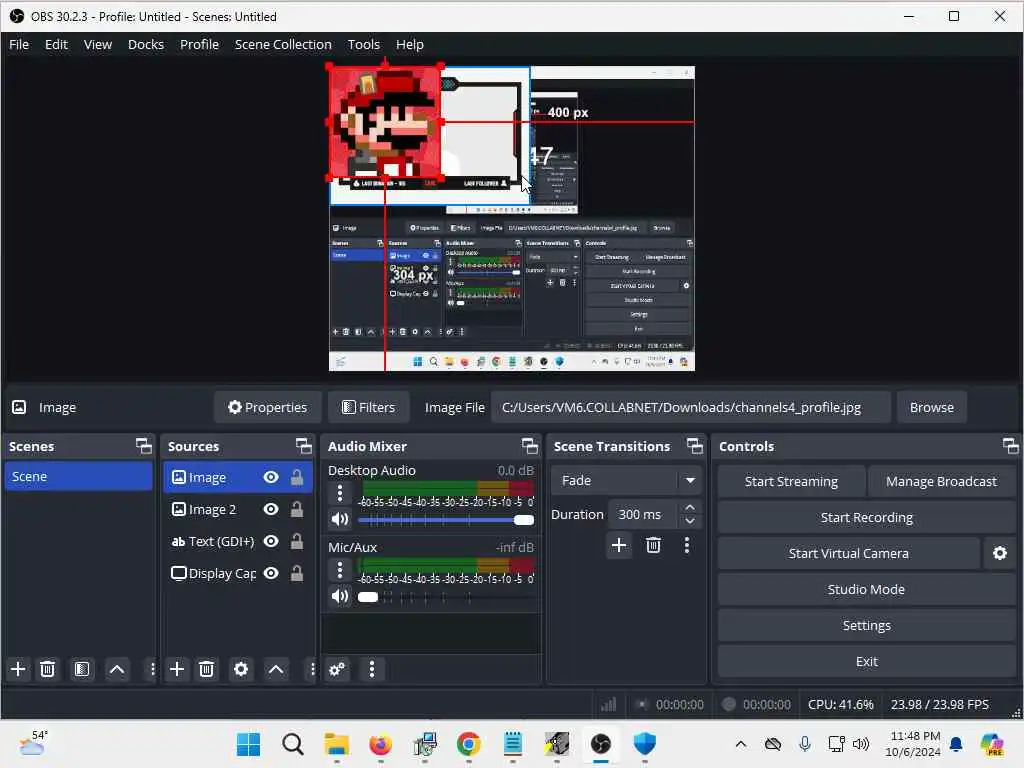Open scene filters icon in Scenes dock
The height and width of the screenshot is (768, 1024).
click(x=82, y=669)
